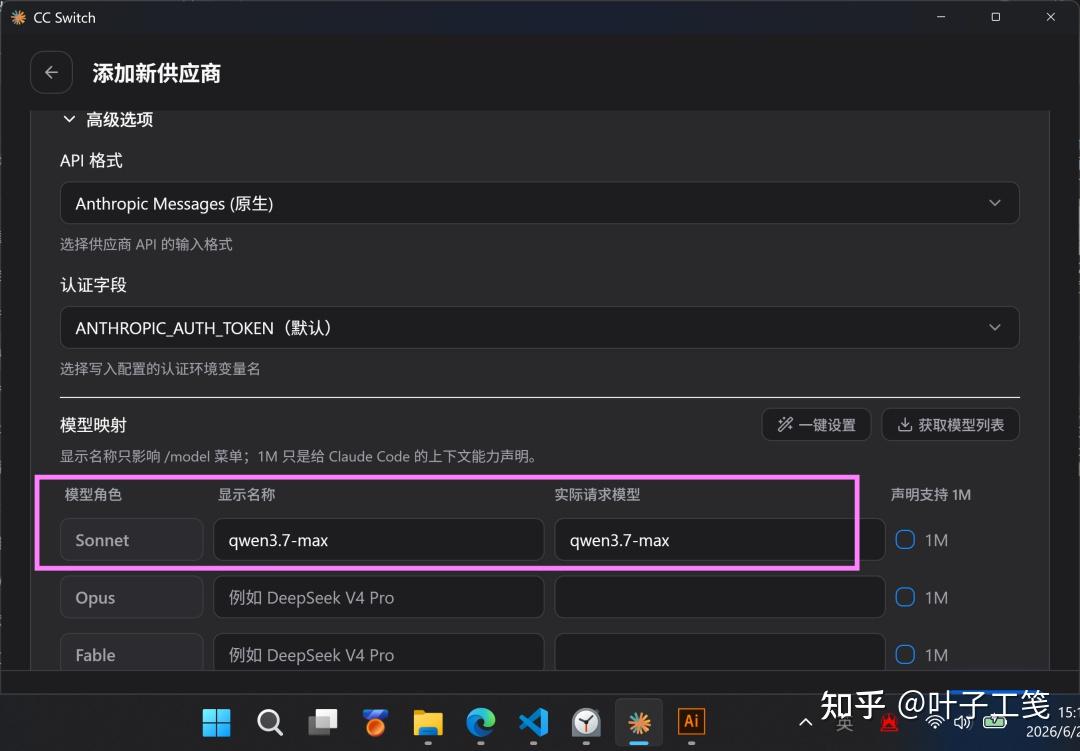Open the orange medal app in taskbar

(x=375, y=722)
